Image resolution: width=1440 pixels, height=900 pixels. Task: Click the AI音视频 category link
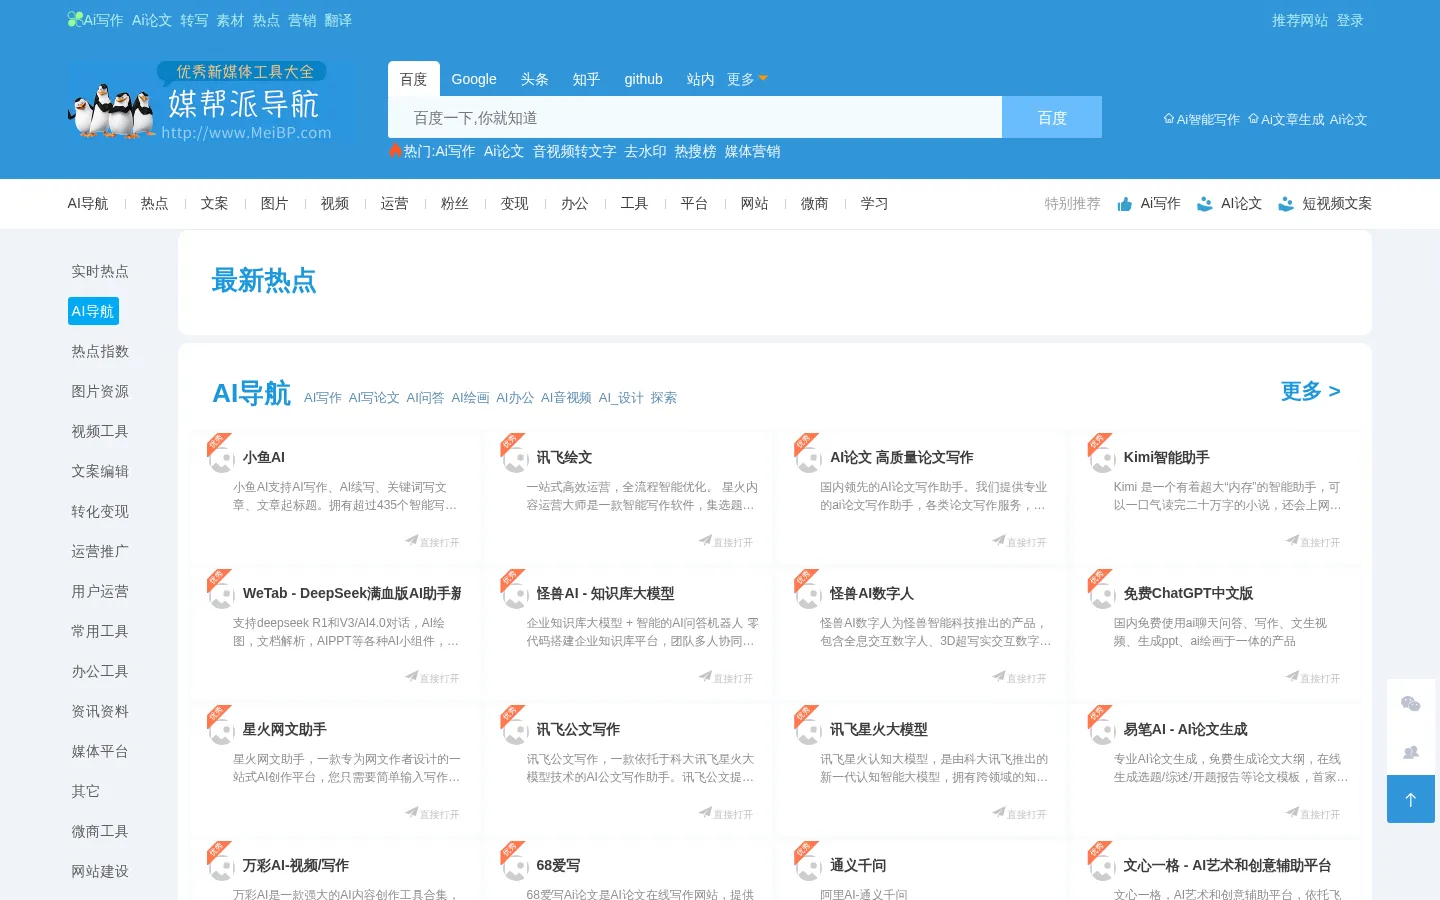pyautogui.click(x=566, y=398)
